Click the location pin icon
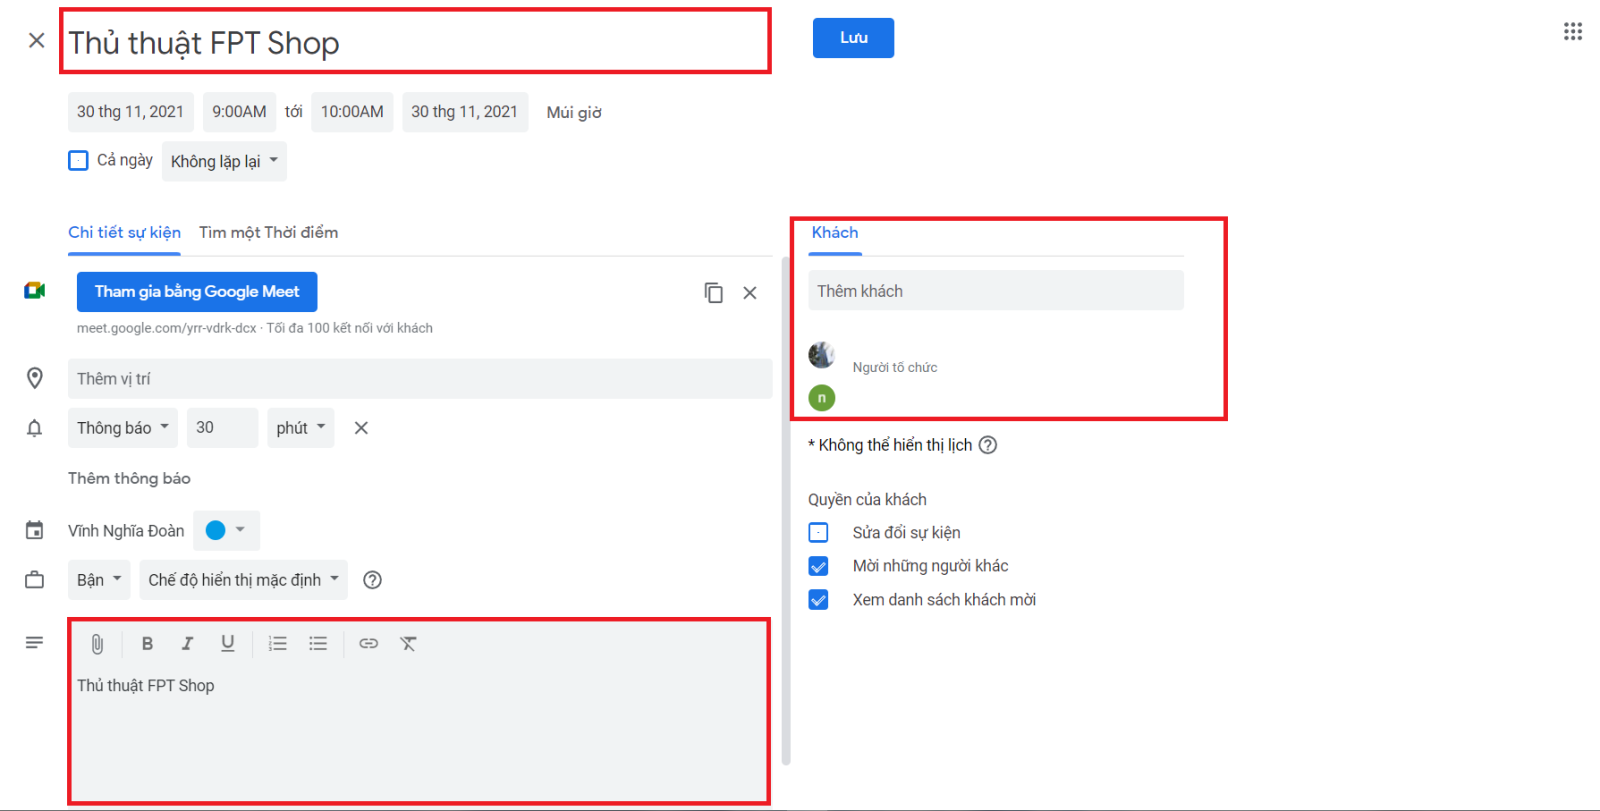This screenshot has height=811, width=1600. tap(35, 378)
